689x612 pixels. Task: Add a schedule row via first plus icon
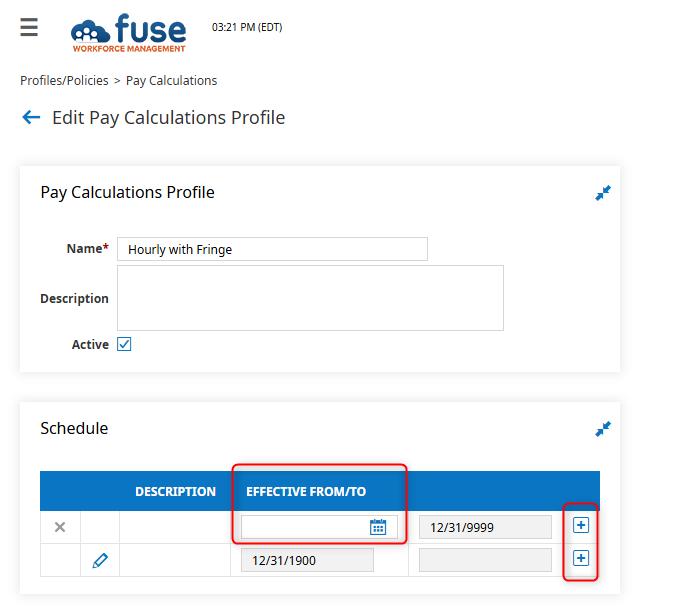581,525
